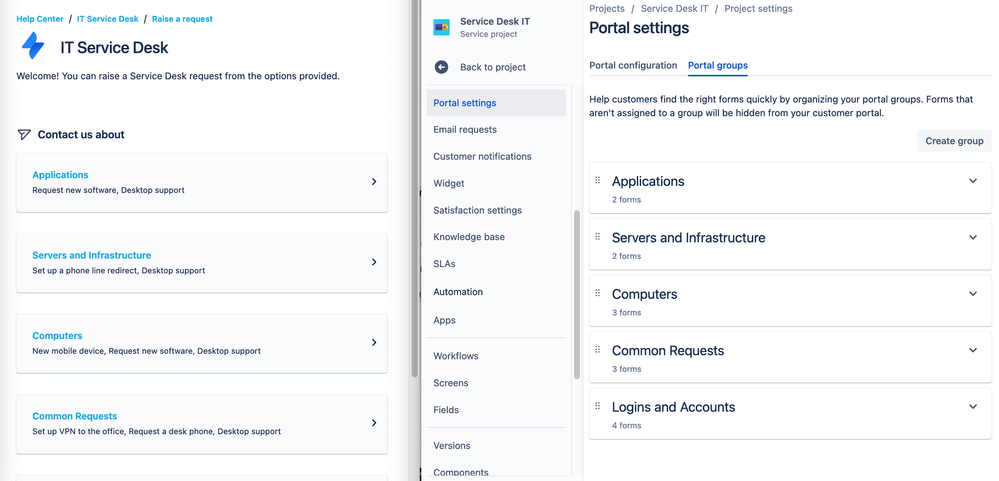Click the IT Service Desk lightning logo
The width and height of the screenshot is (999, 481).
[x=32, y=47]
